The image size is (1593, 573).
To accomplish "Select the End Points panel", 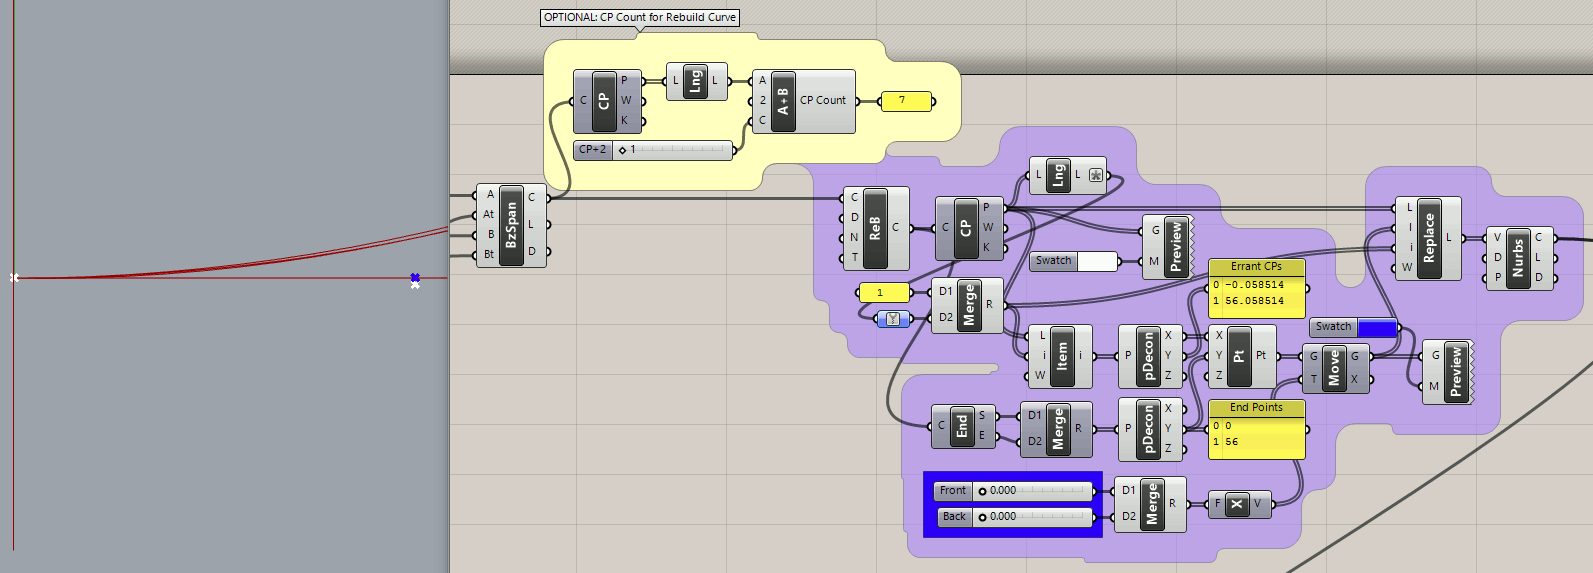I will point(1257,430).
